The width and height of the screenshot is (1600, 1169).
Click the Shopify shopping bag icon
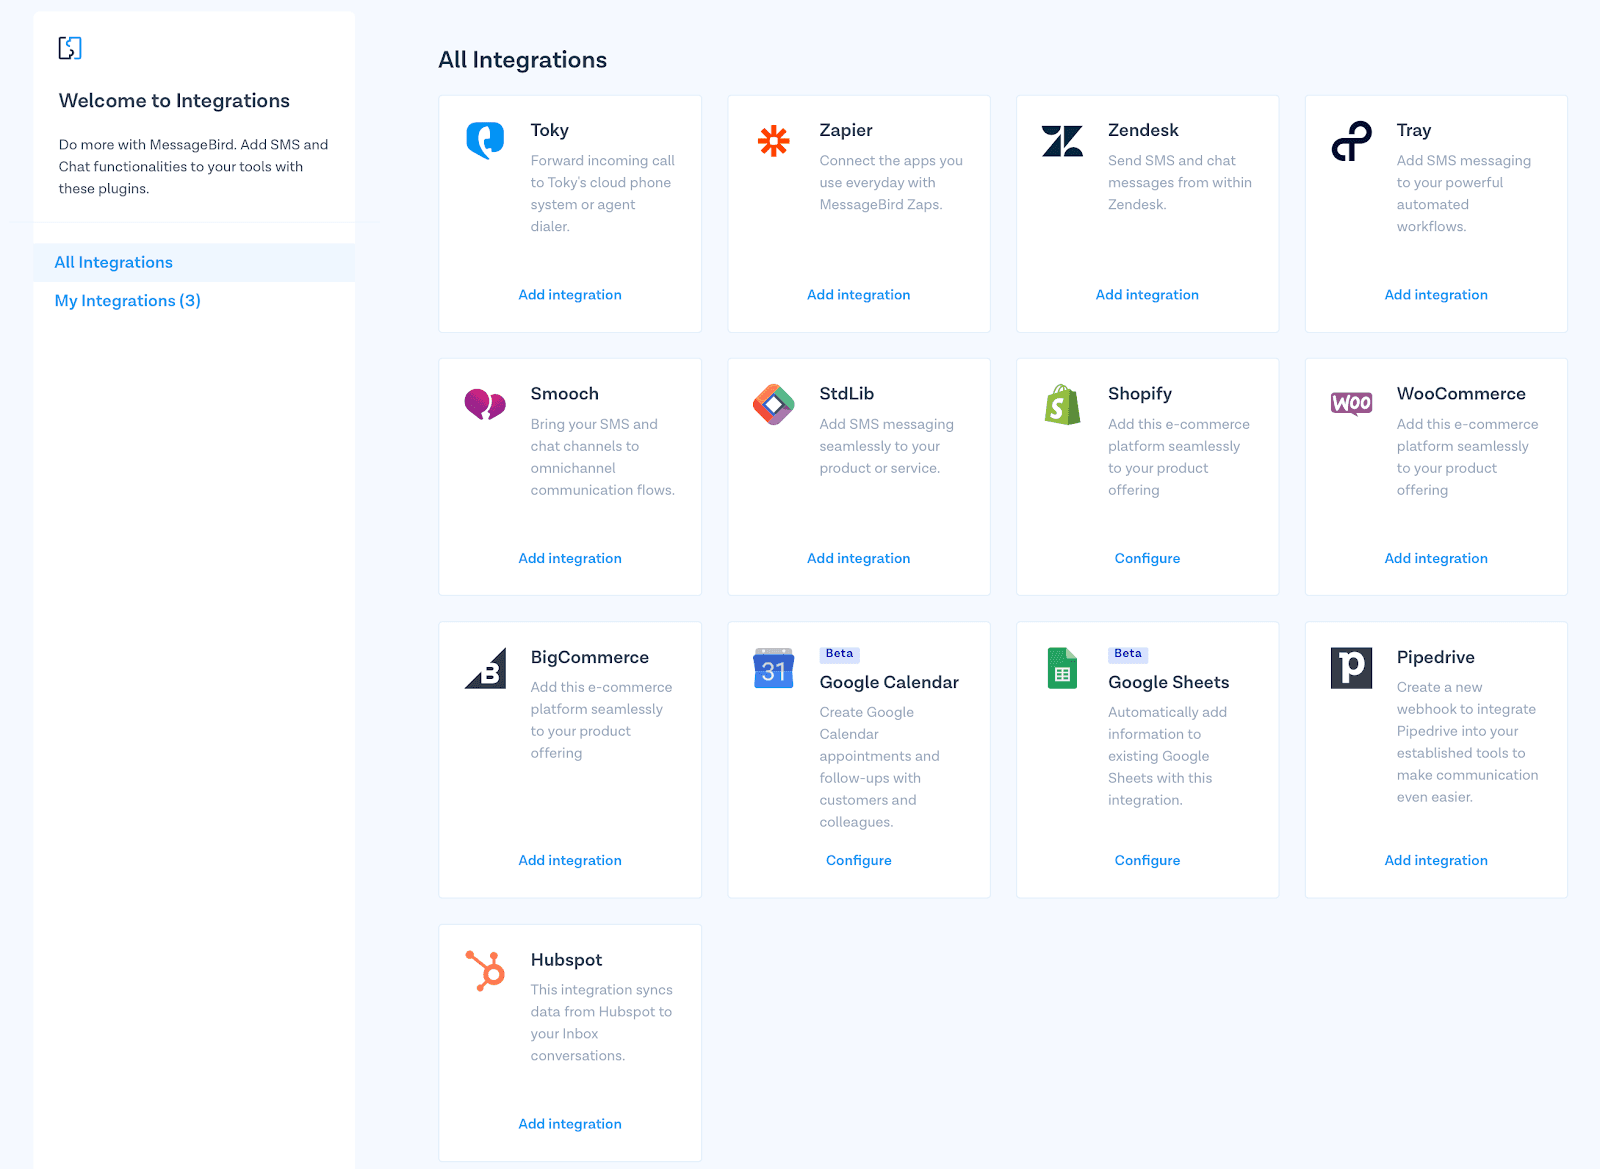coord(1062,404)
